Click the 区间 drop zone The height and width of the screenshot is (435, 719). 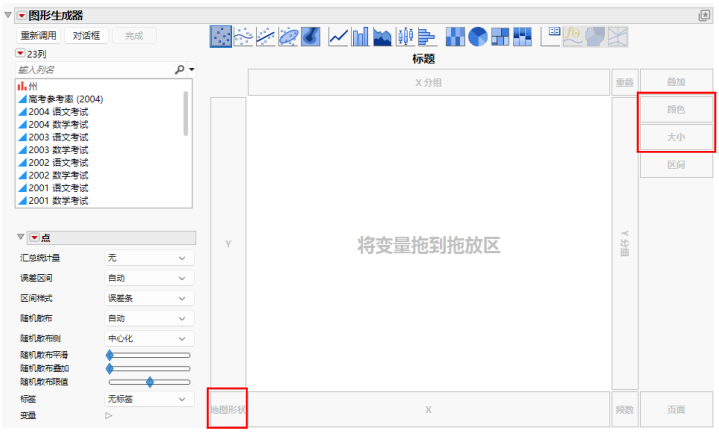(676, 165)
